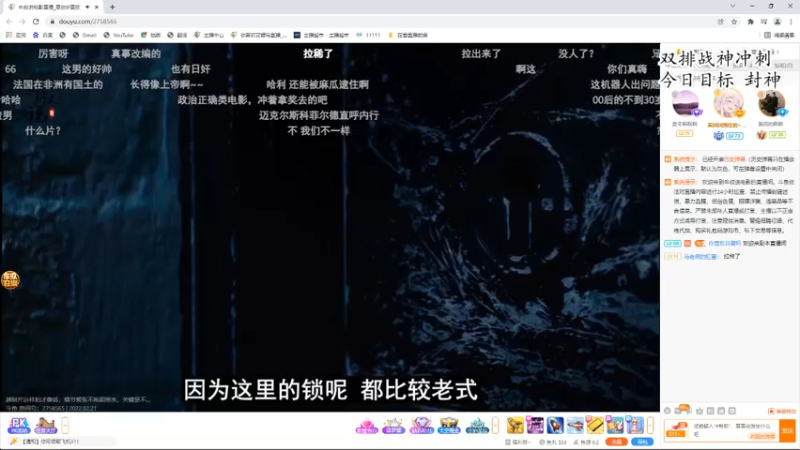Click the share page icon in address bar
The image size is (800, 450).
tap(720, 21)
